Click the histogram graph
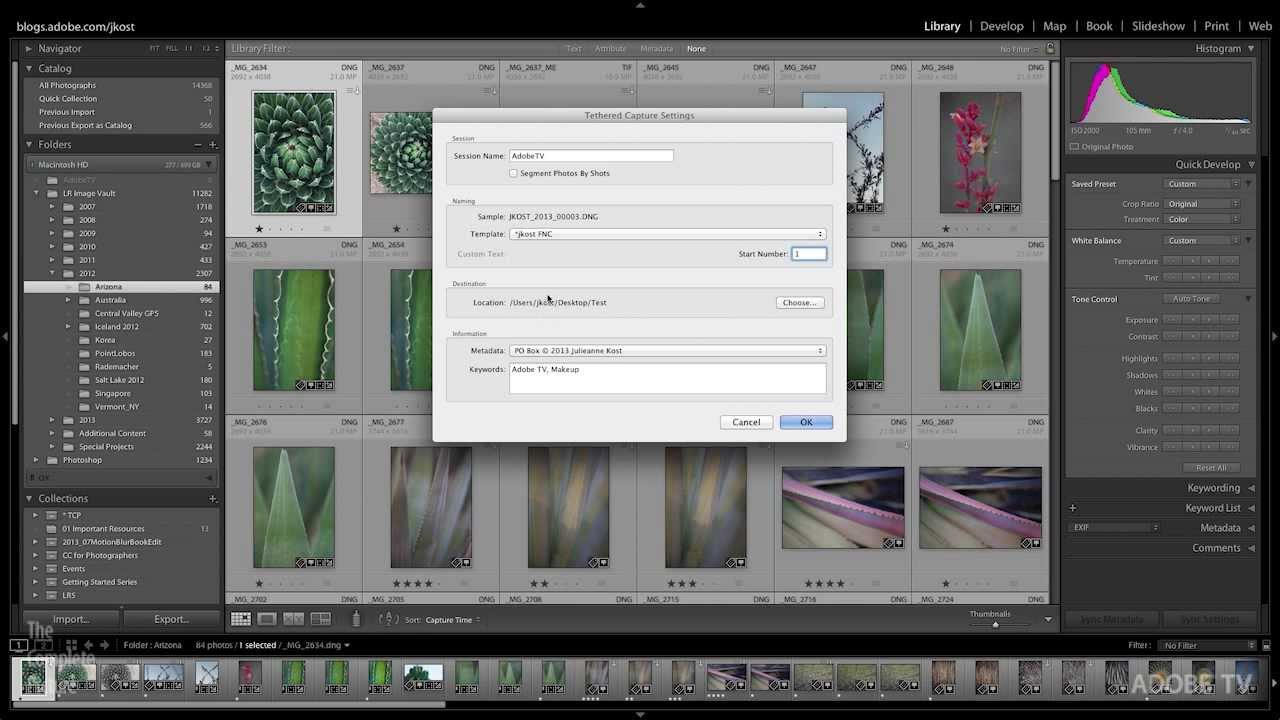This screenshot has height=720, width=1280. (1160, 93)
